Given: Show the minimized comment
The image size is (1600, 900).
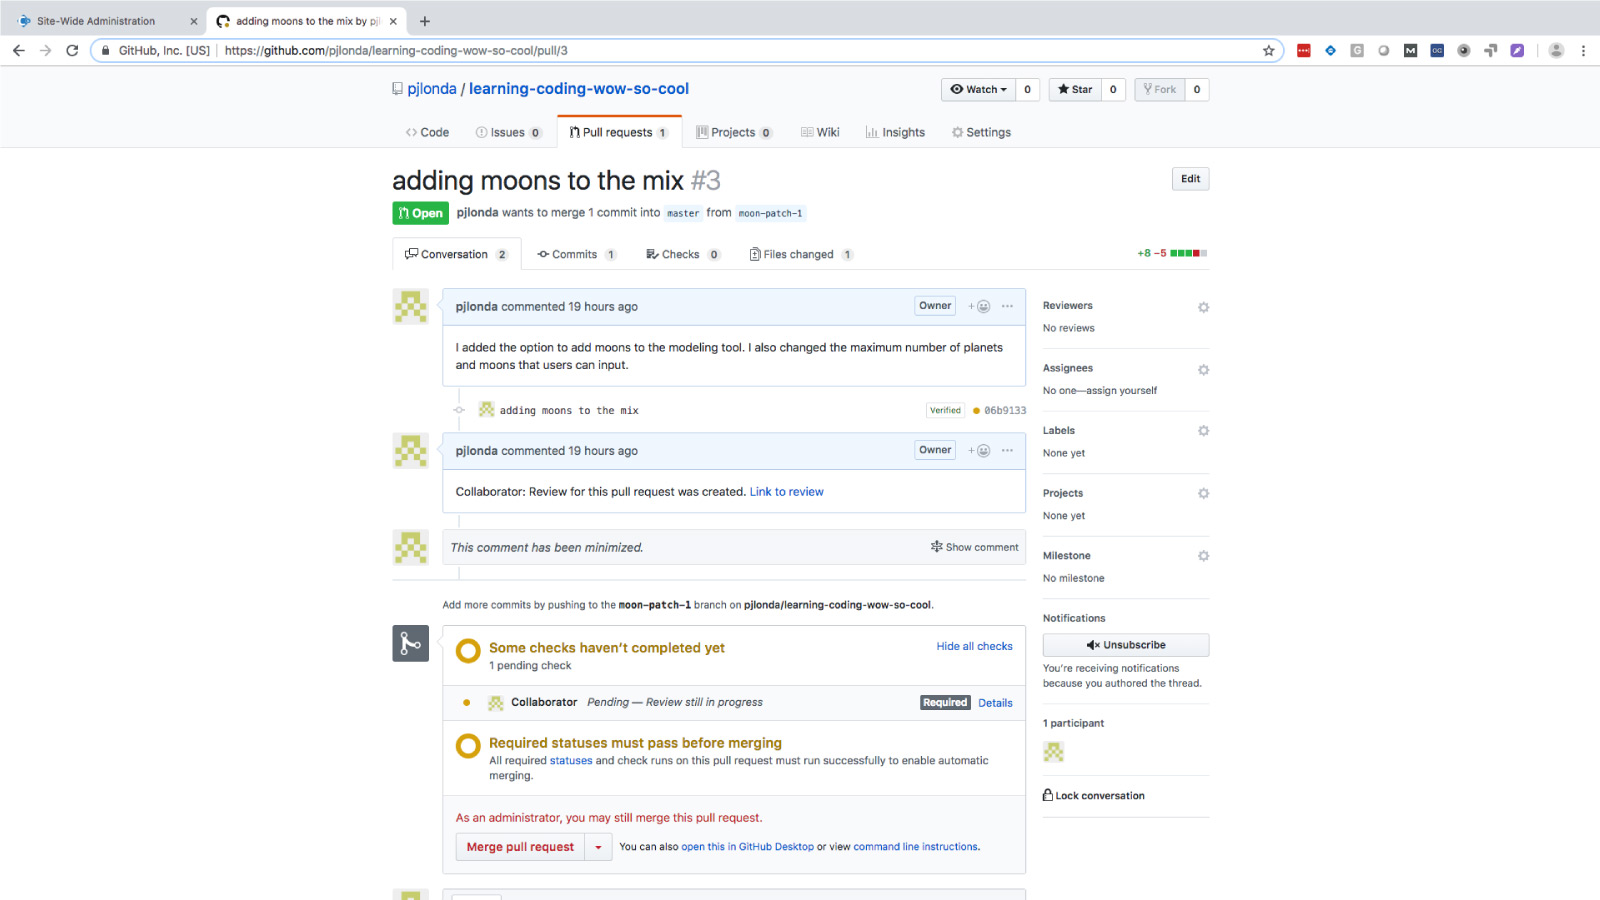Looking at the screenshot, I should (x=974, y=547).
